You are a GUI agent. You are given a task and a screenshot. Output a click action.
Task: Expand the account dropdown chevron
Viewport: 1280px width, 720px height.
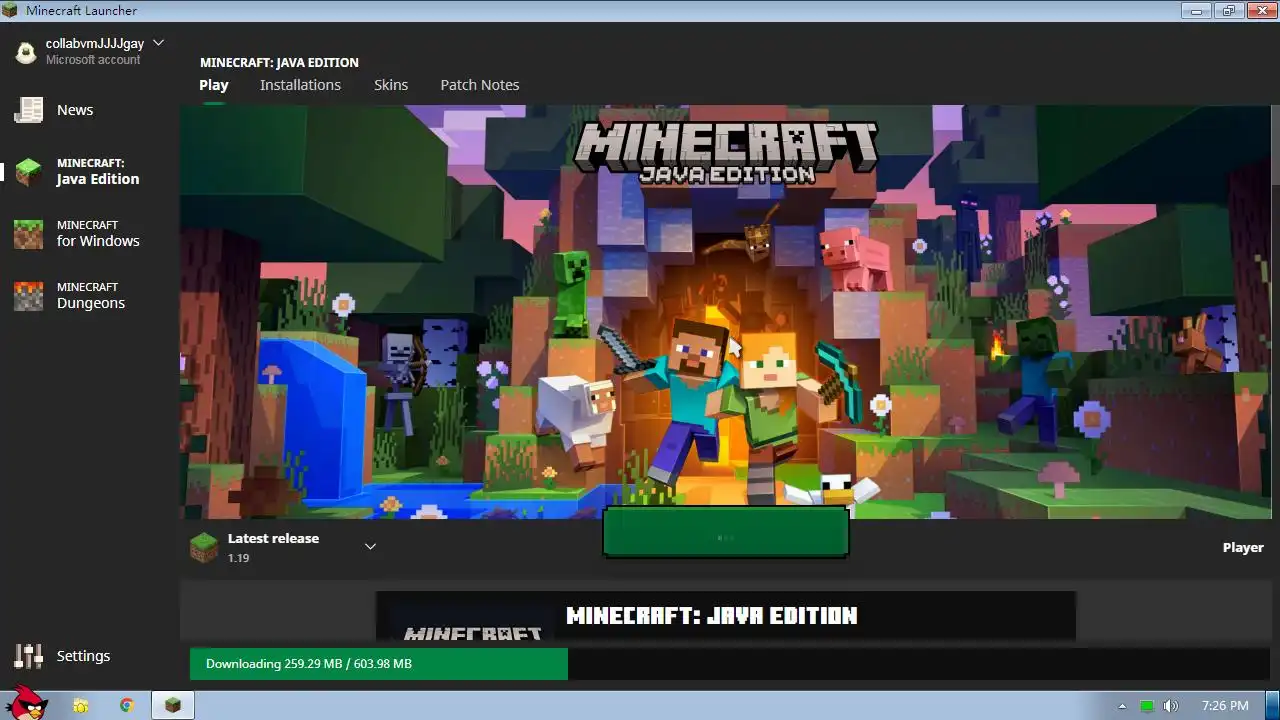tap(158, 43)
